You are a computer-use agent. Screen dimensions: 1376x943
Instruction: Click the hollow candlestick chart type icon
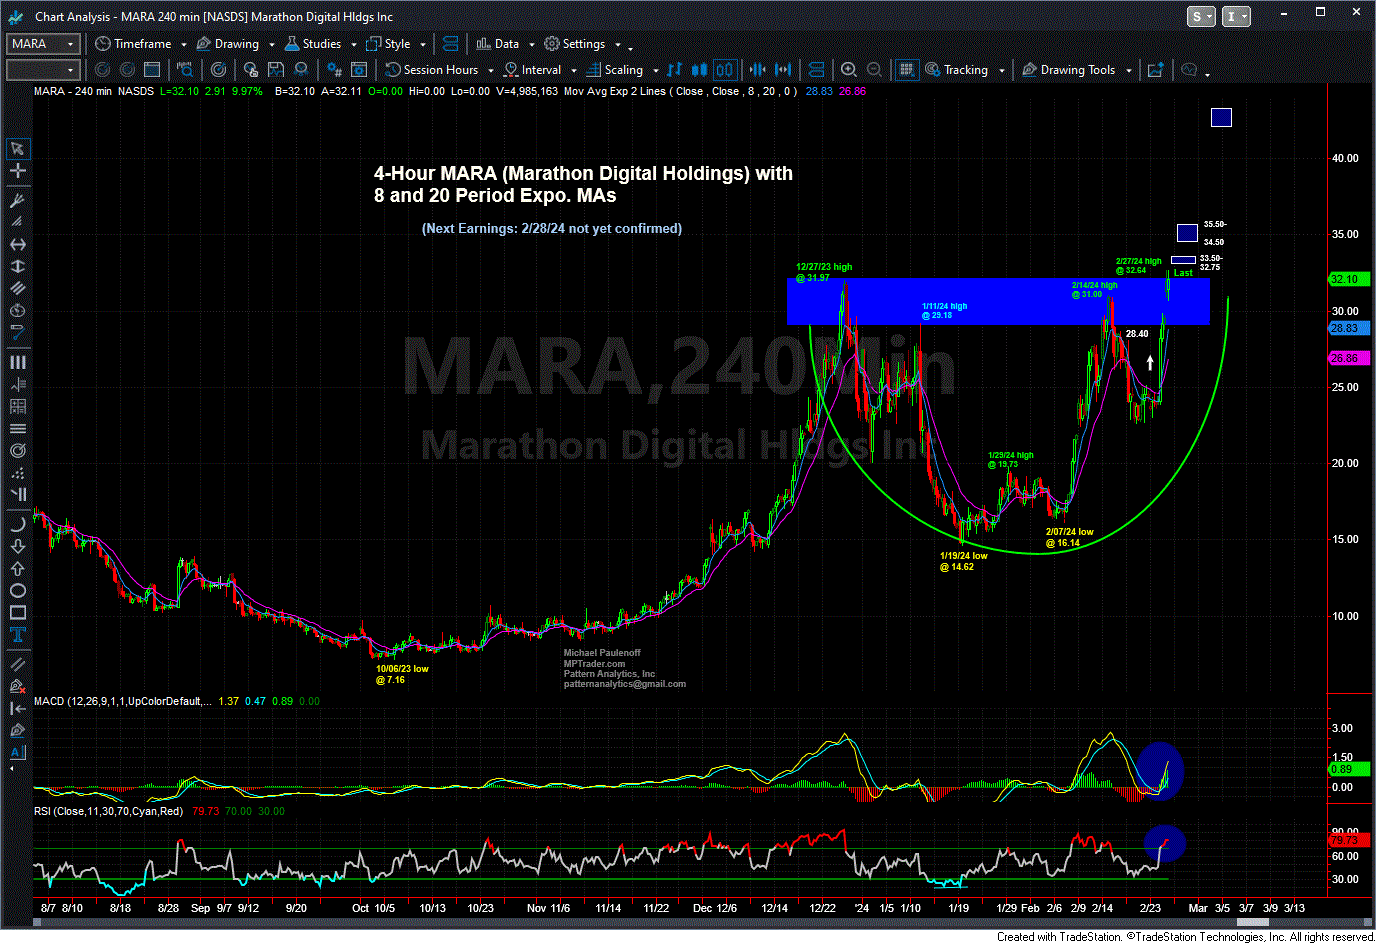(x=725, y=70)
